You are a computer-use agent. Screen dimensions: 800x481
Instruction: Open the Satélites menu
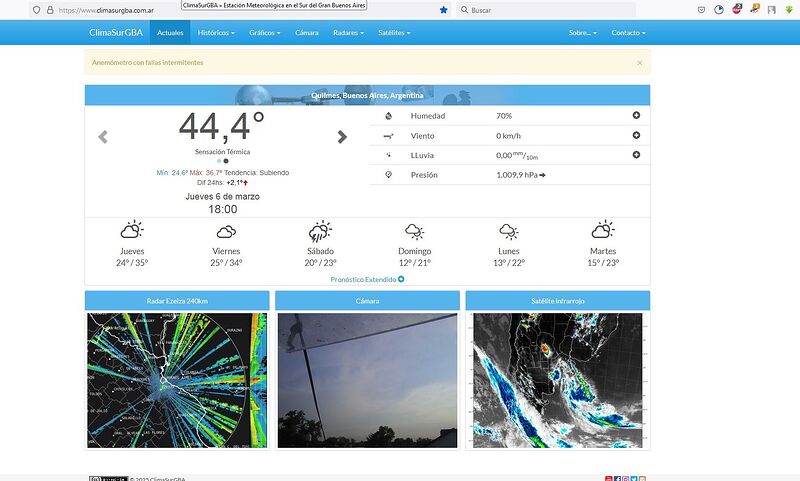point(394,32)
